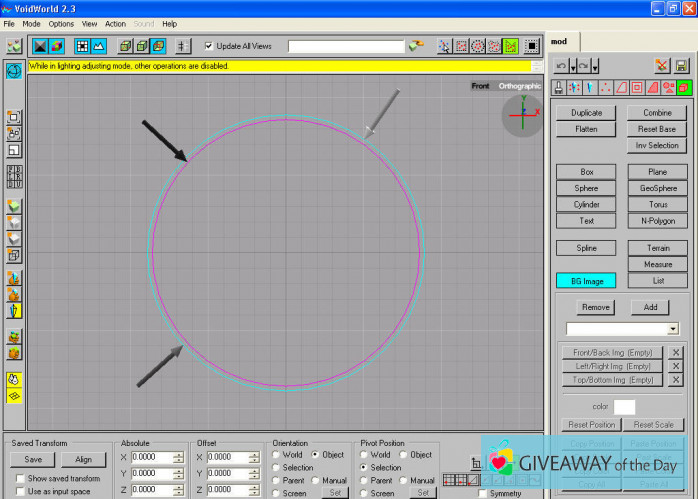Select World orientation radio button
Screen dimensions: 698x499
click(277, 455)
